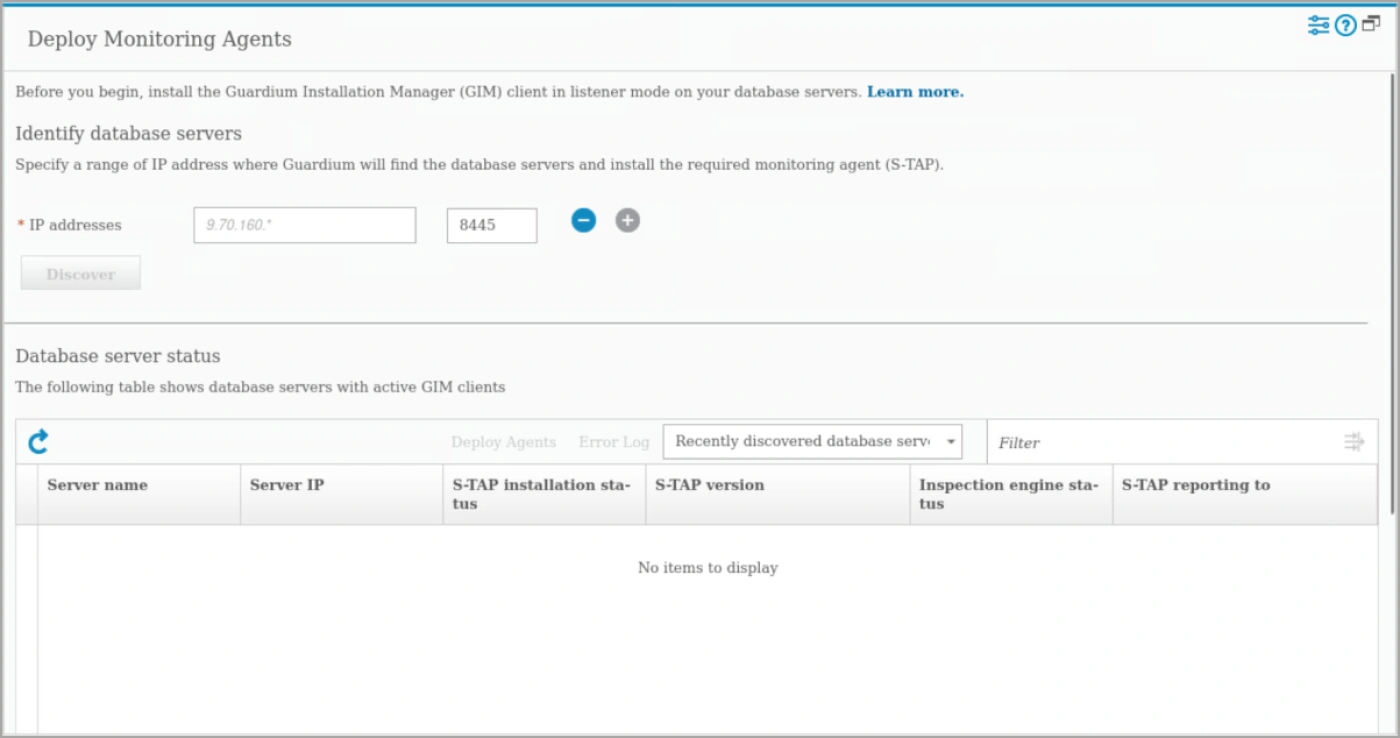Screen dimensions: 1400x738
Task: Select the port field showing 8445
Action: (492, 225)
